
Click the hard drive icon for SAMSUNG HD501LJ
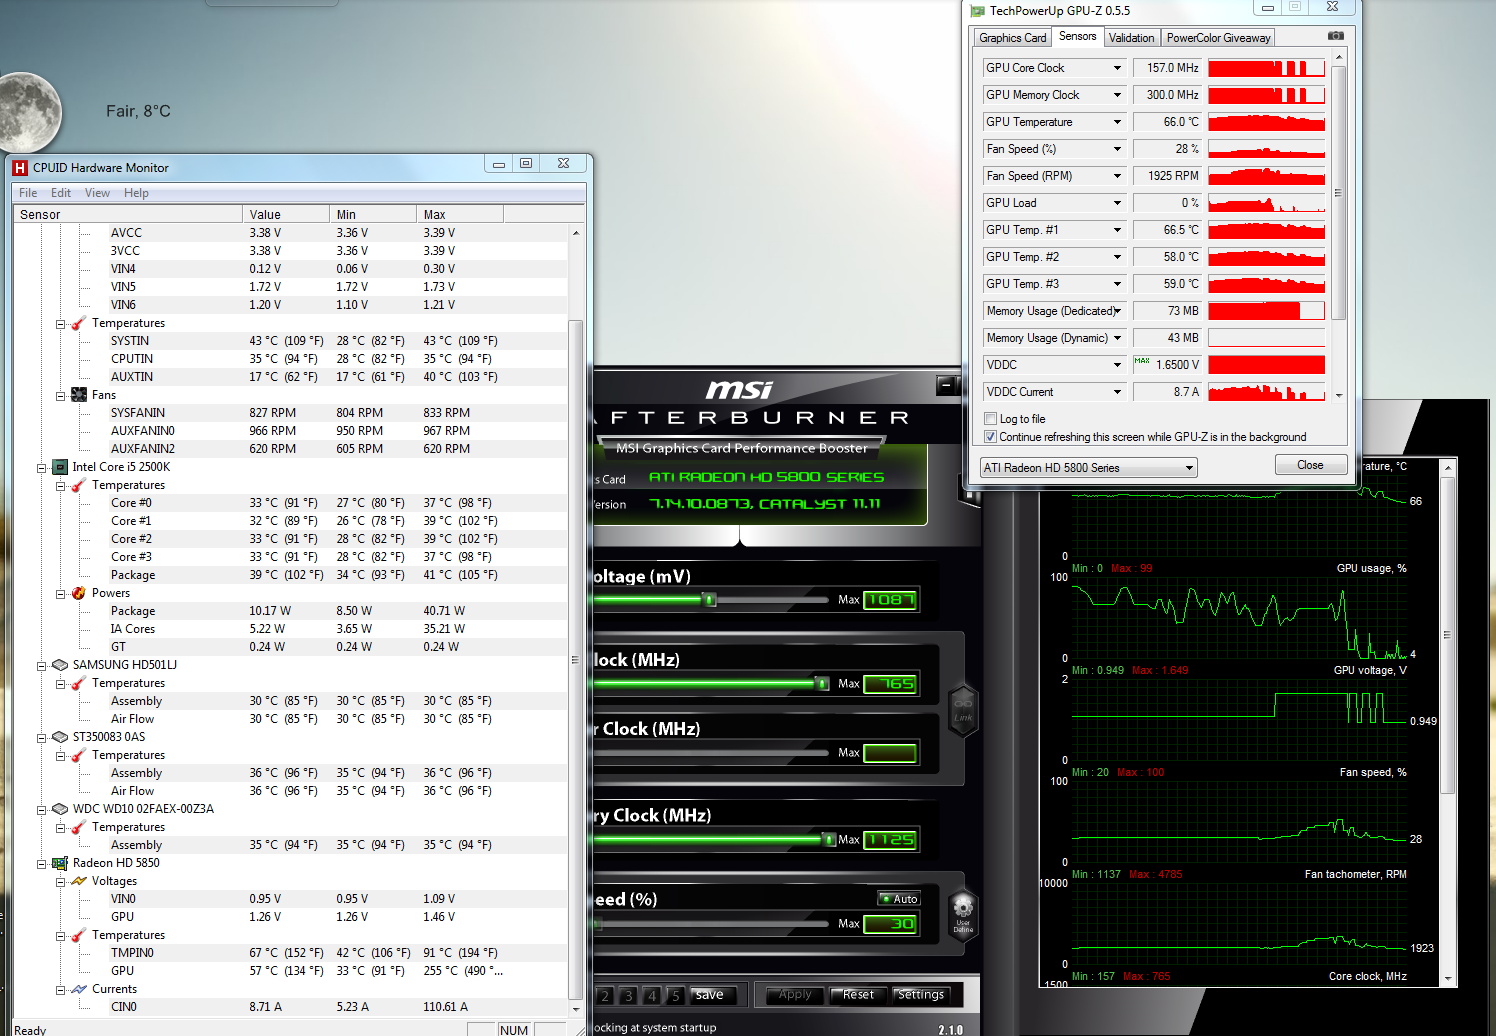[x=60, y=665]
